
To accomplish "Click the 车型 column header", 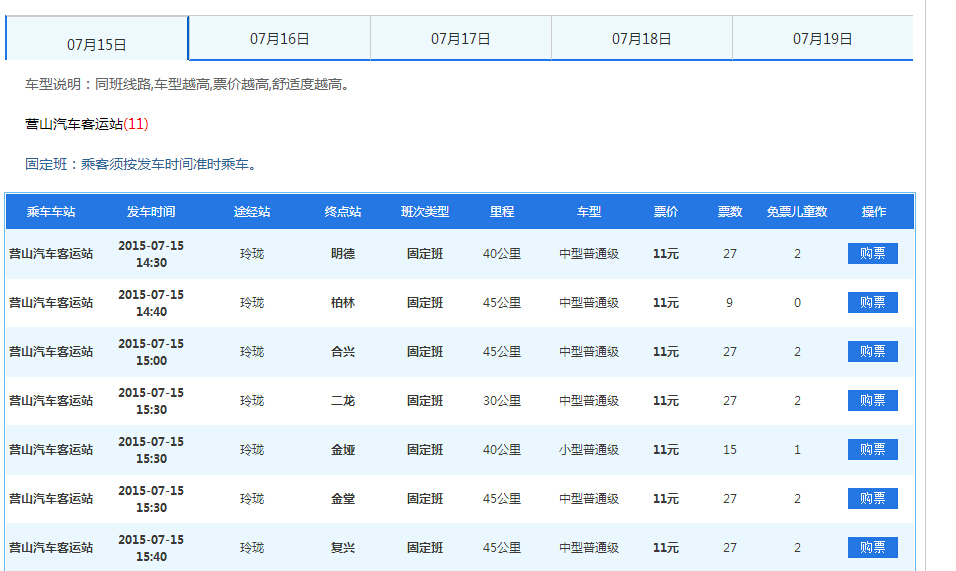I will point(589,212).
